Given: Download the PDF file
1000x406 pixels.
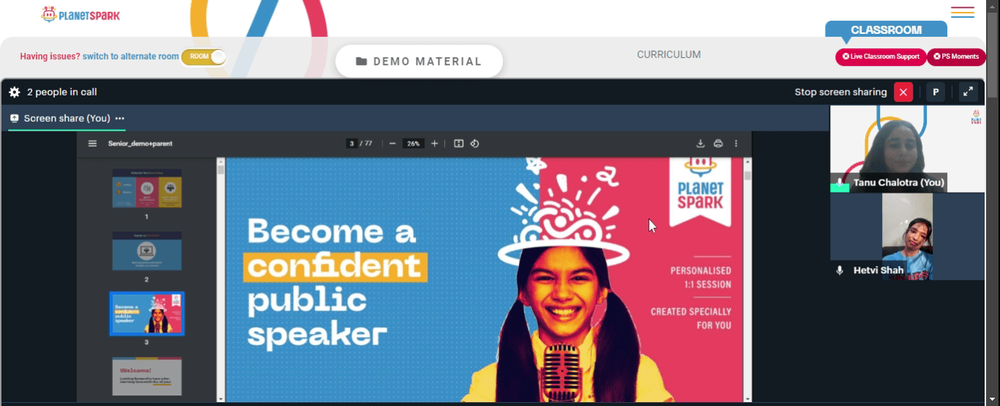Looking at the screenshot, I should pos(700,143).
